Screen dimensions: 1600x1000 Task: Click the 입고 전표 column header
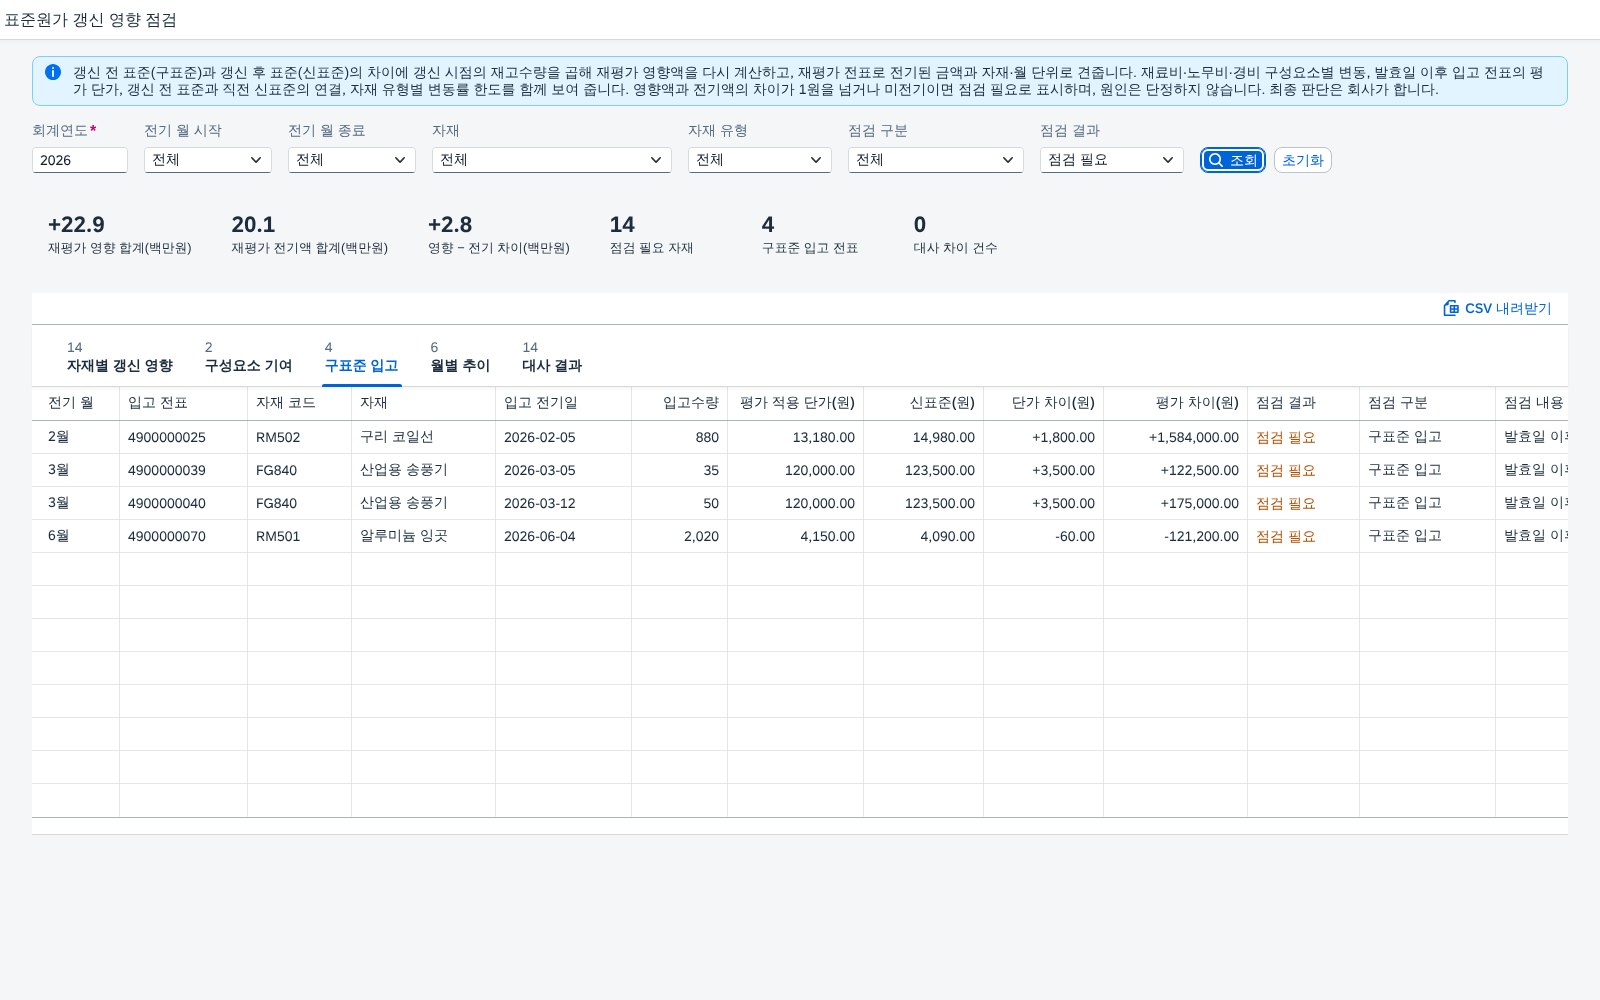coord(184,403)
